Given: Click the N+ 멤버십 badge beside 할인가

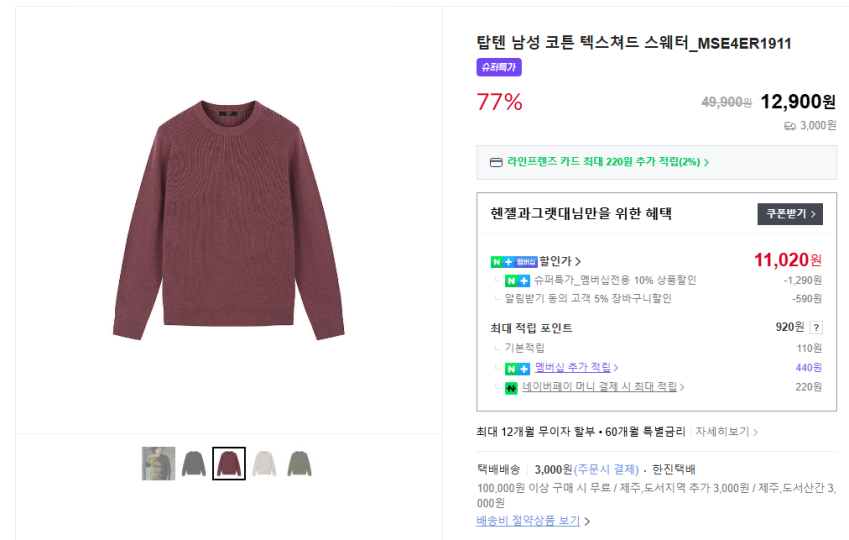Looking at the screenshot, I should tap(513, 261).
